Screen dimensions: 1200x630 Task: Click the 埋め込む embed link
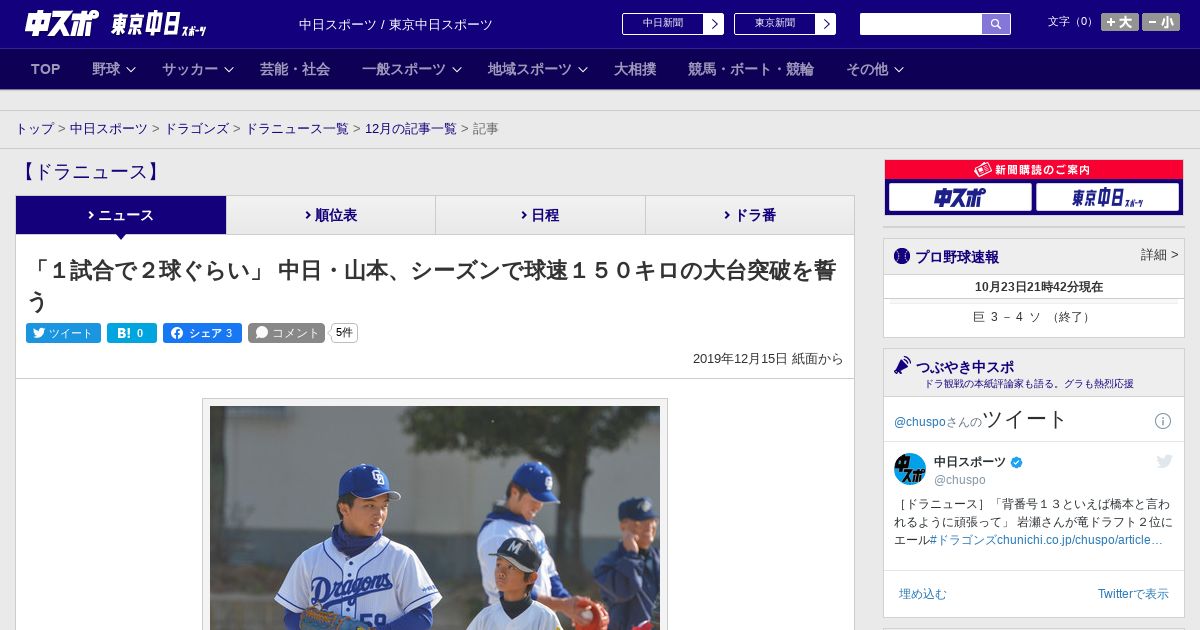(x=922, y=594)
